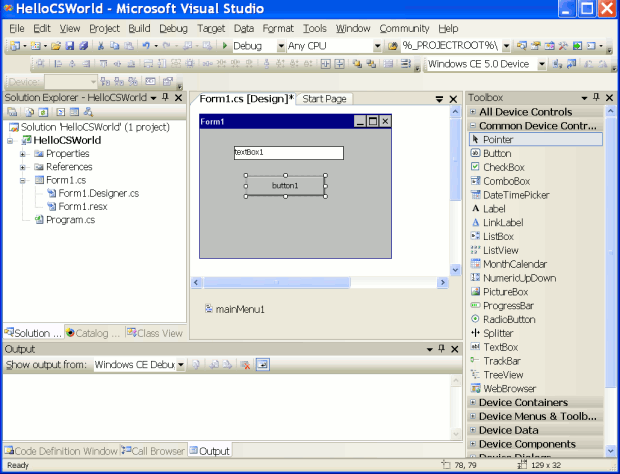Select the RadioButton control in Toolbox
The width and height of the screenshot is (620, 474).
tap(510, 319)
